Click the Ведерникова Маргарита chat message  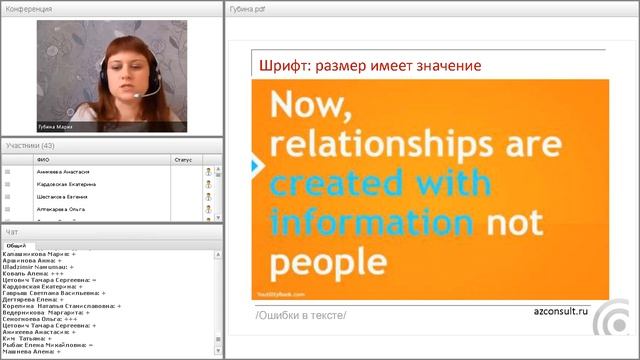(x=46, y=313)
